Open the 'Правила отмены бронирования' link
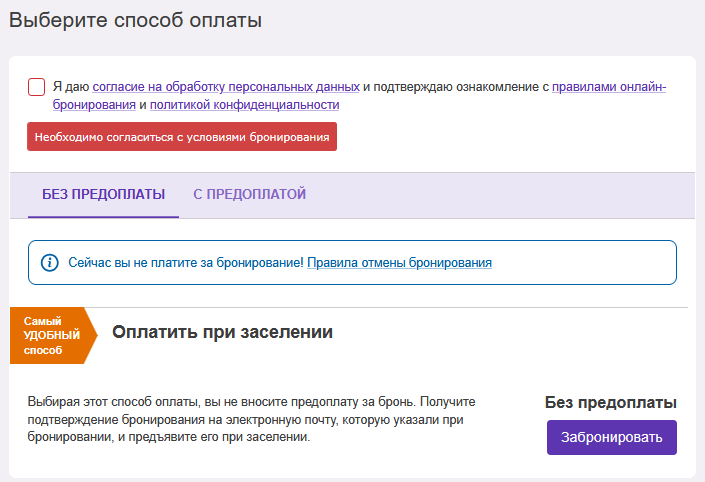Screen dimensions: 705x482 (399, 263)
